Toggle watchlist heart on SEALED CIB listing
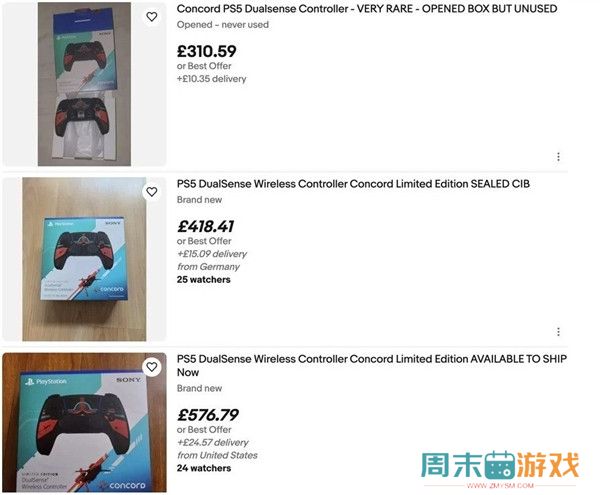This screenshot has height=495, width=600. click(x=152, y=192)
